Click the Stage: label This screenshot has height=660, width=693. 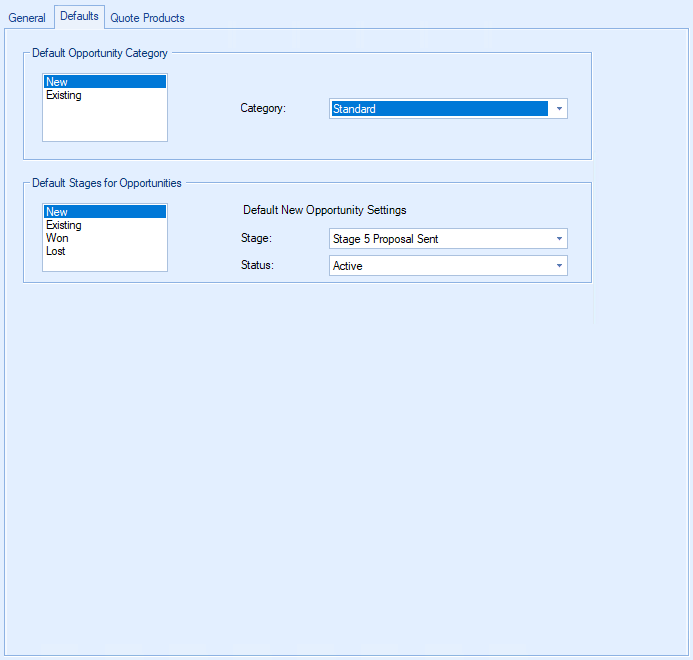pos(256,239)
